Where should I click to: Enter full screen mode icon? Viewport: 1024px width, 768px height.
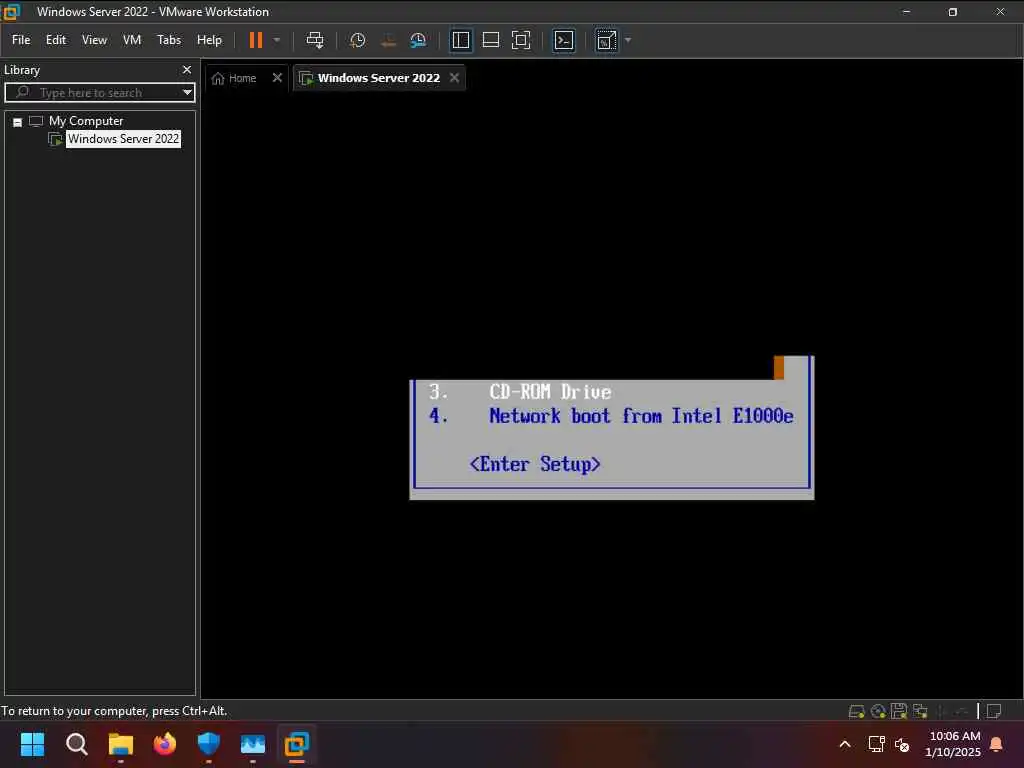(x=520, y=40)
